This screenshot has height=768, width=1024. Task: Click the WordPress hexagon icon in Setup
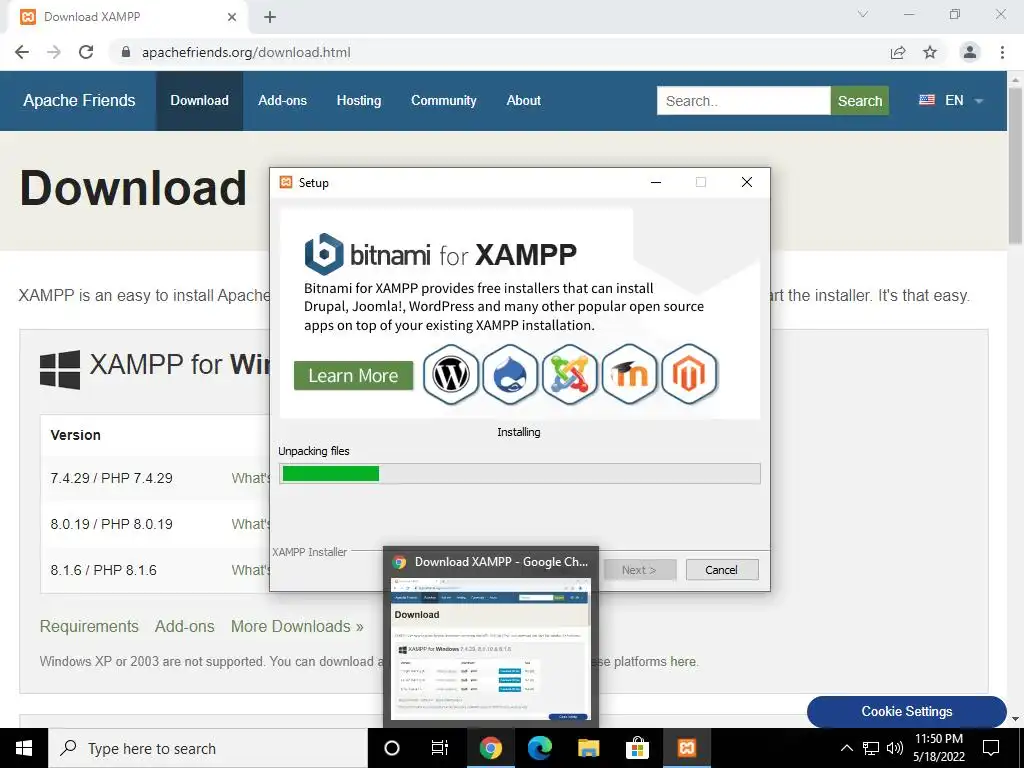[451, 374]
